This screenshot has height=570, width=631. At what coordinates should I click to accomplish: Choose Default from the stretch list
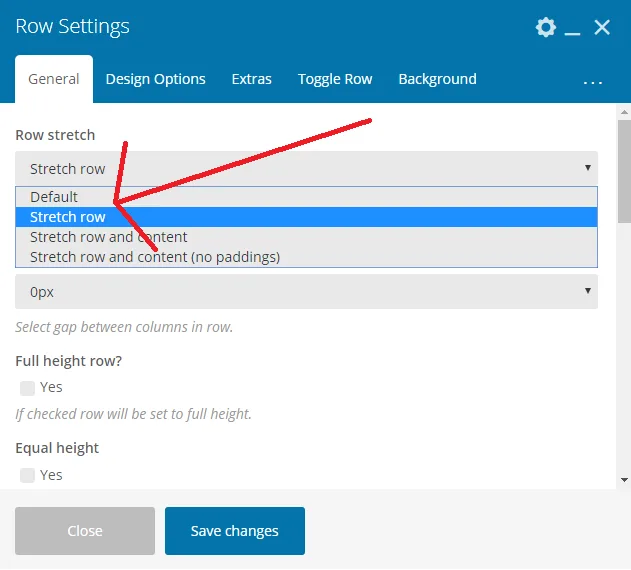[306, 197]
